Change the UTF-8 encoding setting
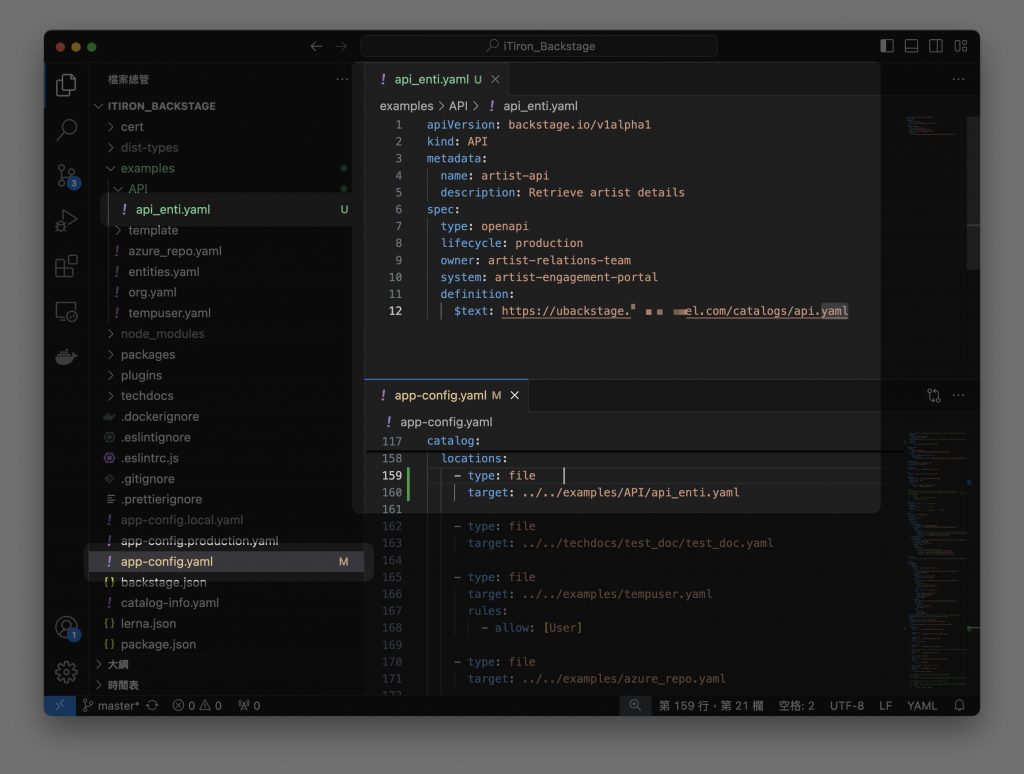This screenshot has height=774, width=1024. [x=846, y=705]
